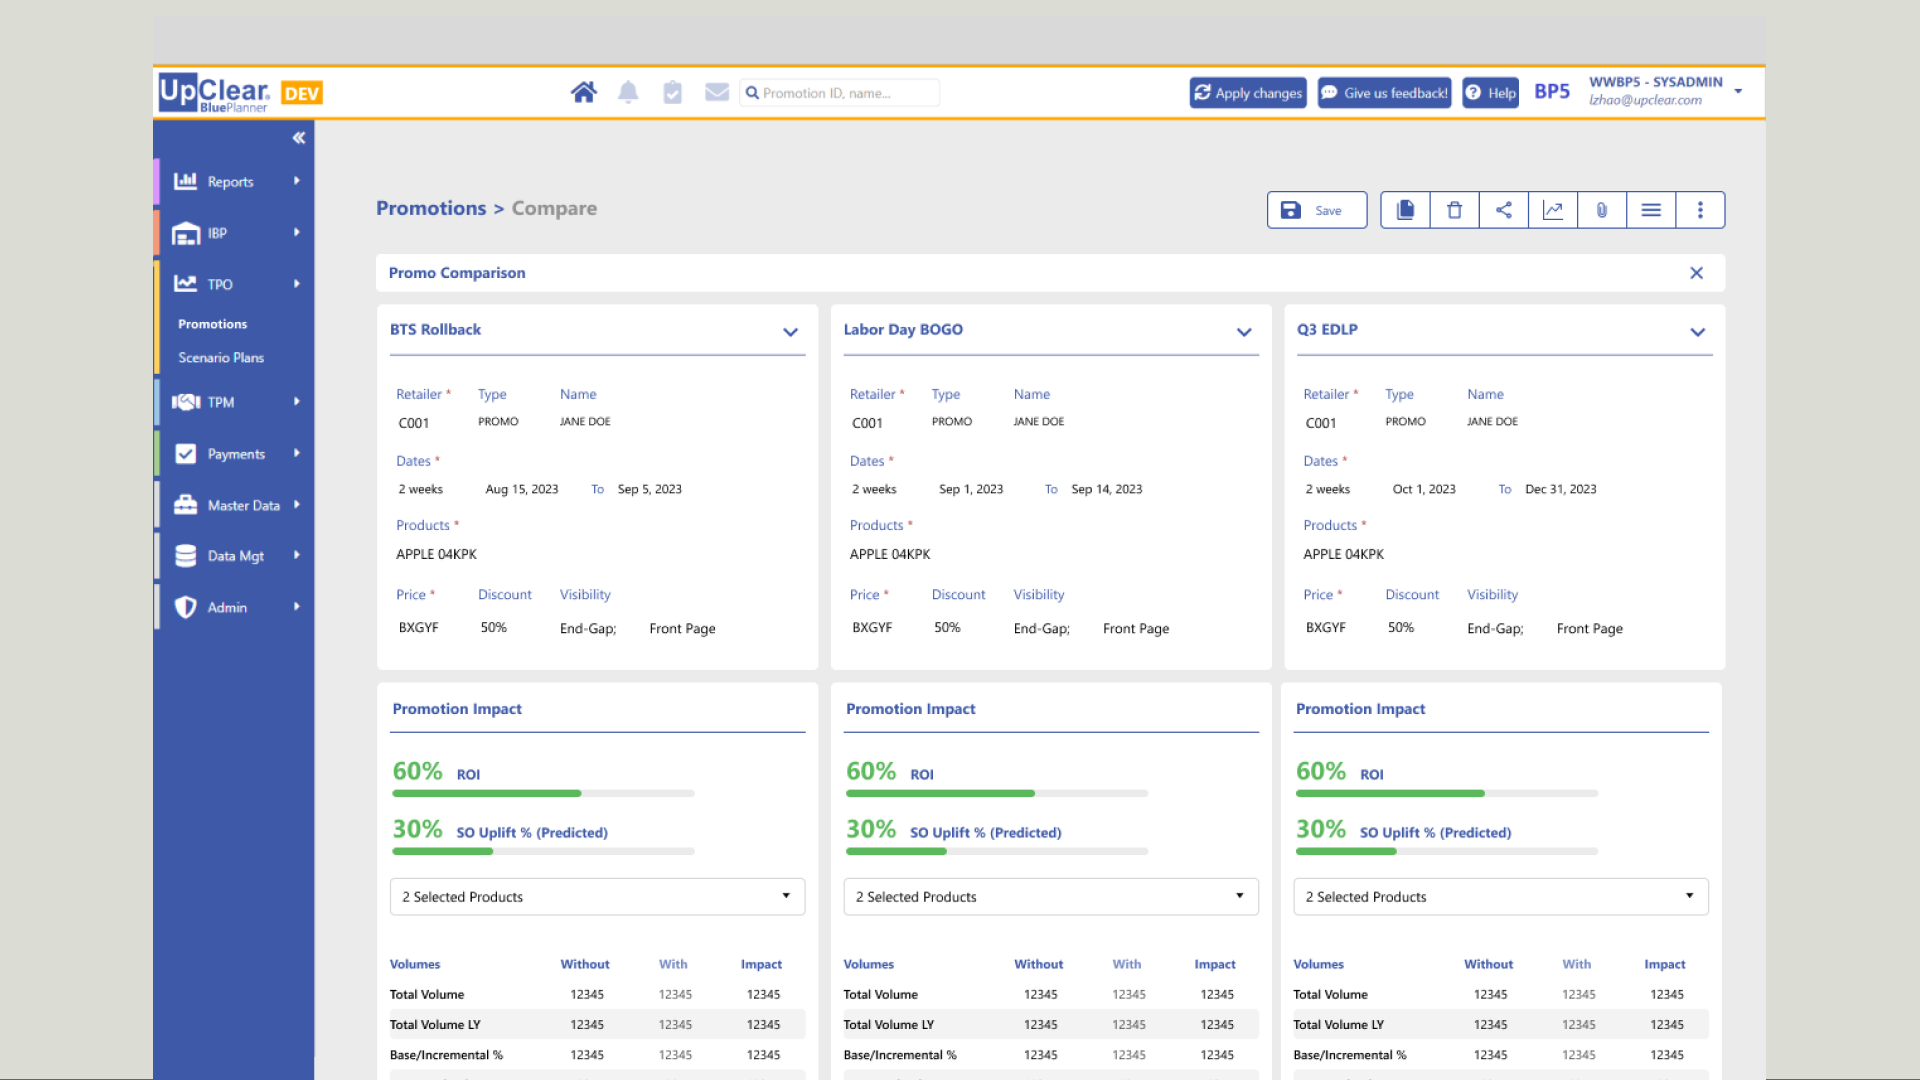
Task: Open Q3 EDLP Selected Products dropdown
Action: click(1501, 897)
